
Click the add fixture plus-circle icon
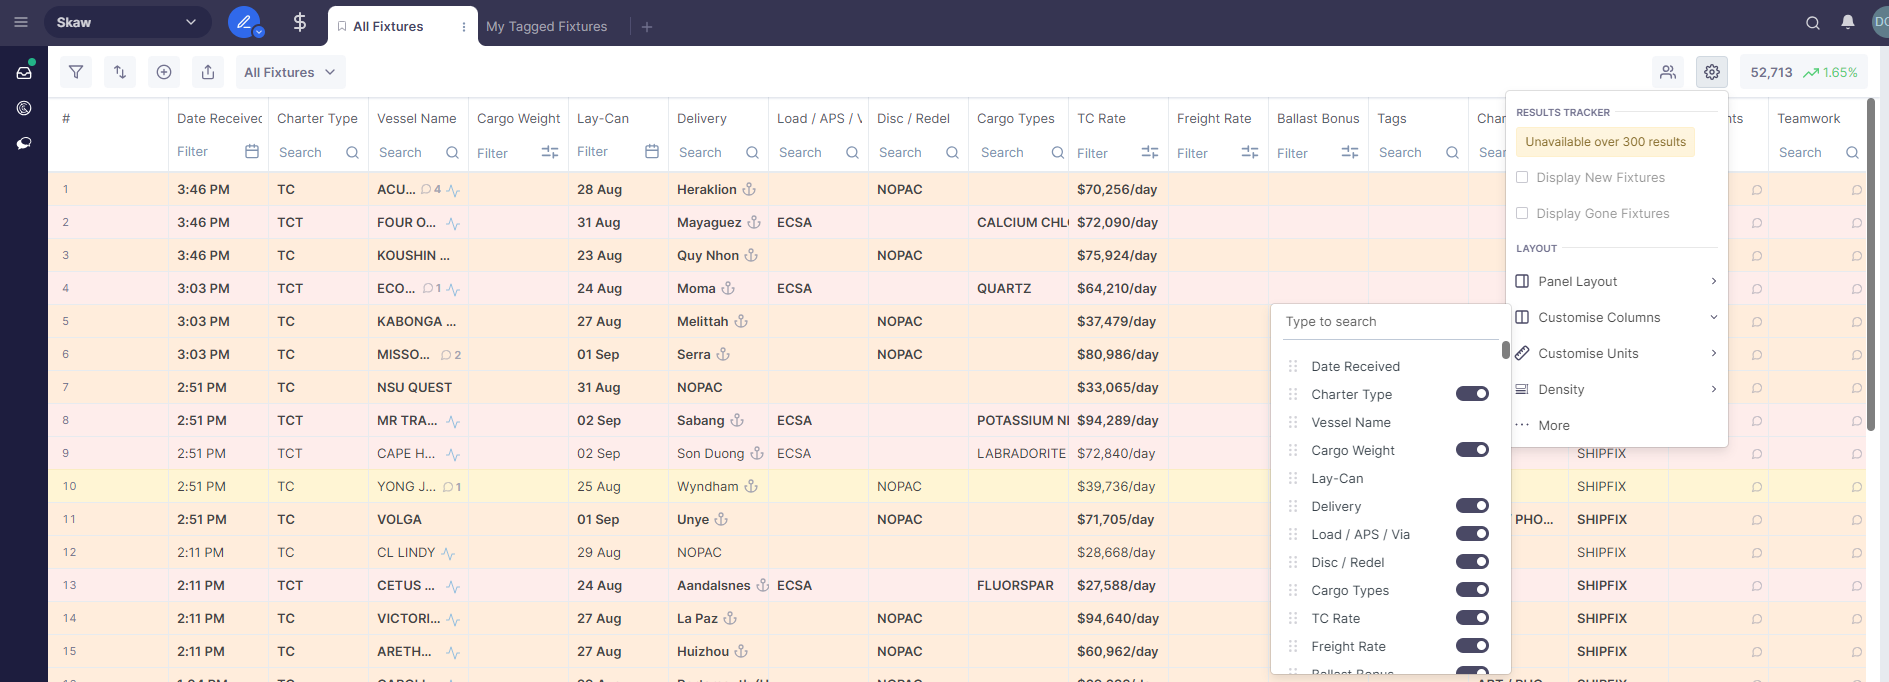coord(164,72)
